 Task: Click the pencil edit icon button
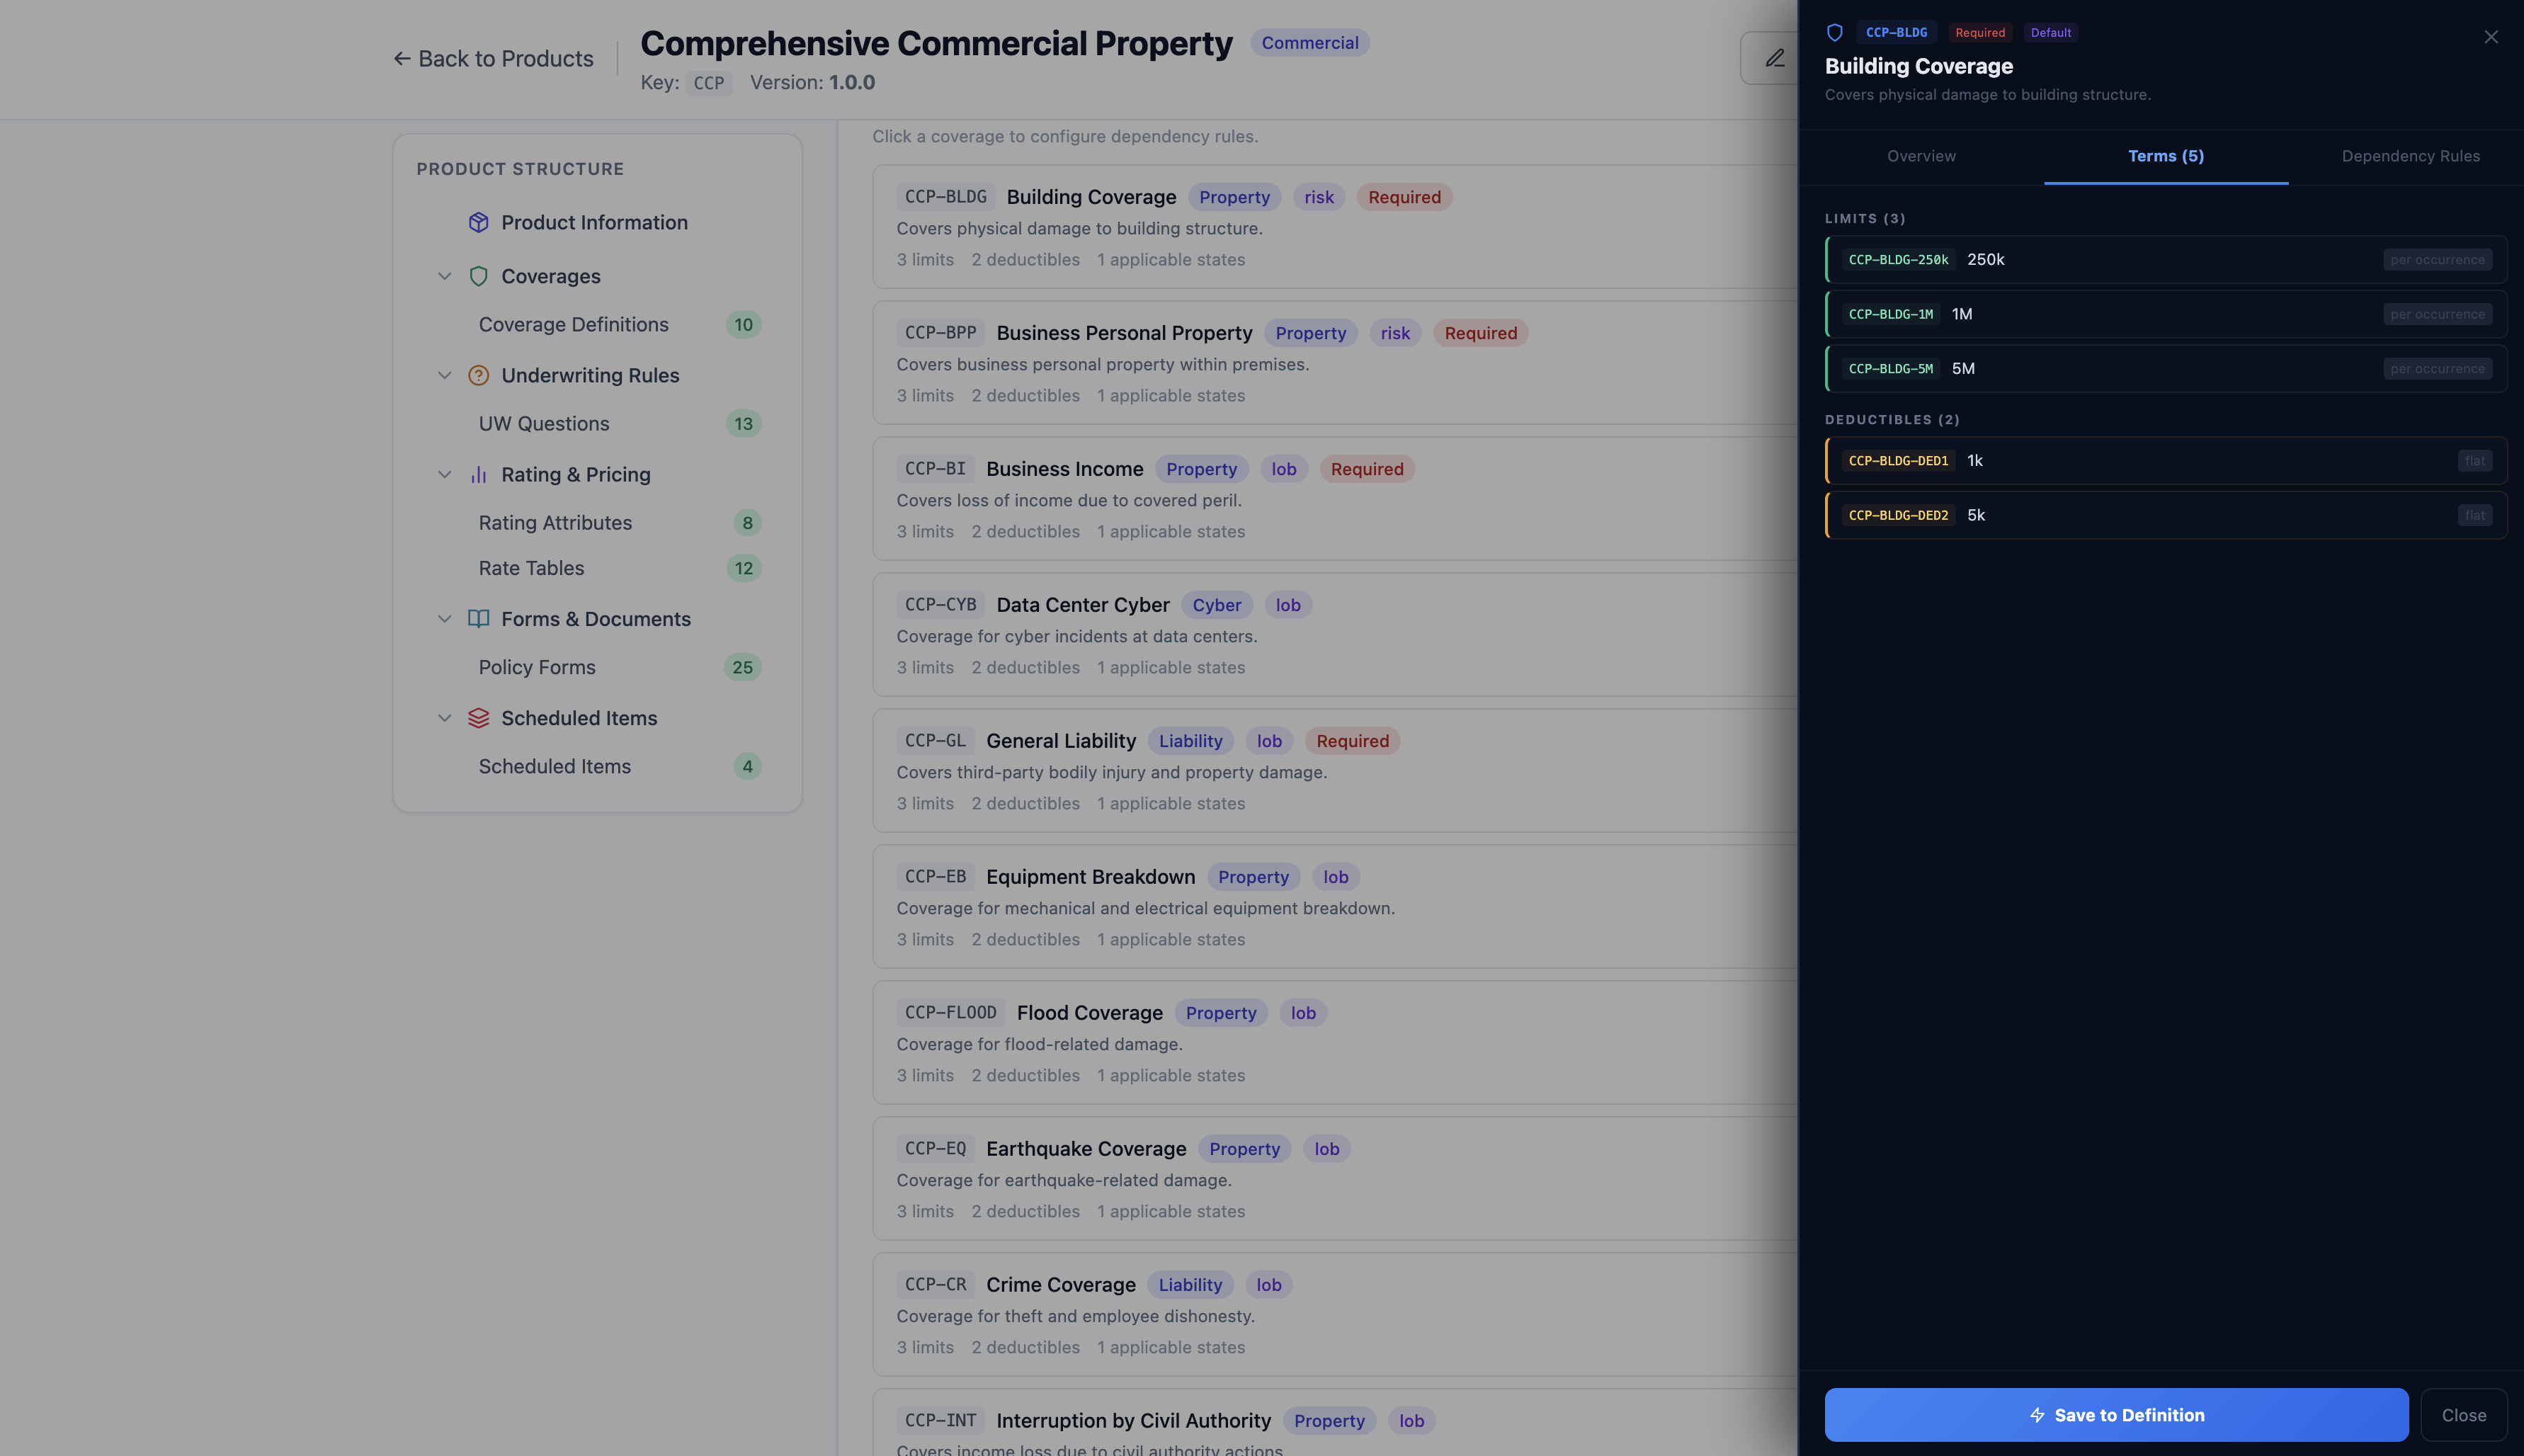pyautogui.click(x=1775, y=58)
